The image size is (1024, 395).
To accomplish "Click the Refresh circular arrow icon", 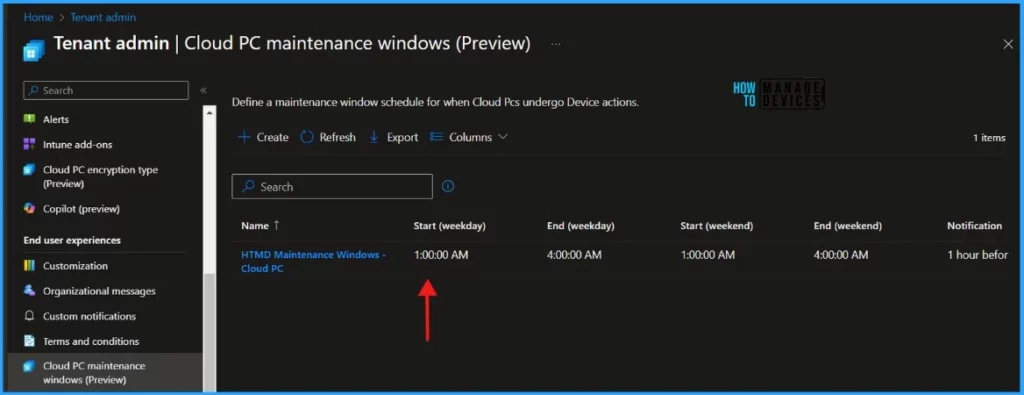I will [307, 137].
